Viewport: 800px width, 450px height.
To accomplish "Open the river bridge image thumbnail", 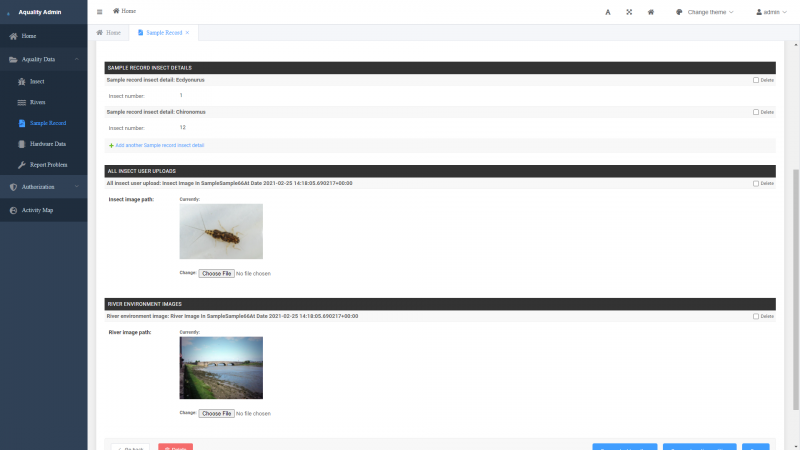I will click(x=221, y=367).
